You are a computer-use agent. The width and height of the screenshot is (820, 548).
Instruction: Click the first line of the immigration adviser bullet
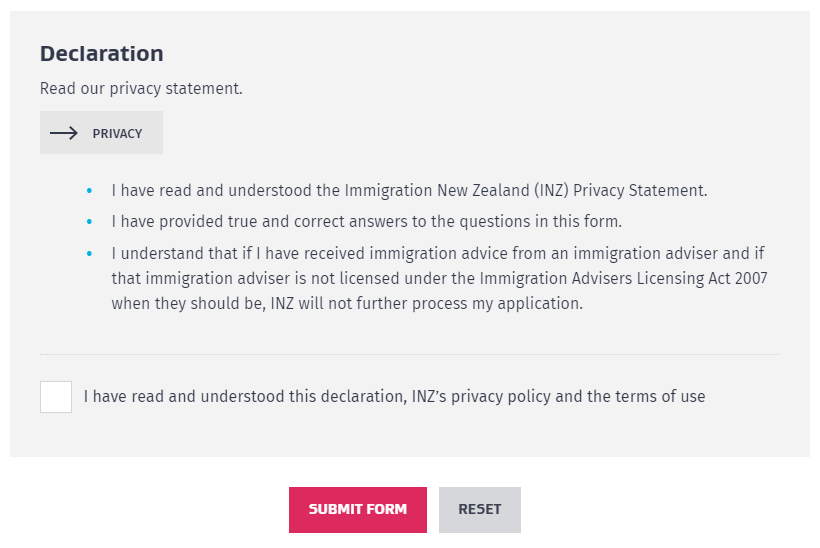click(438, 253)
